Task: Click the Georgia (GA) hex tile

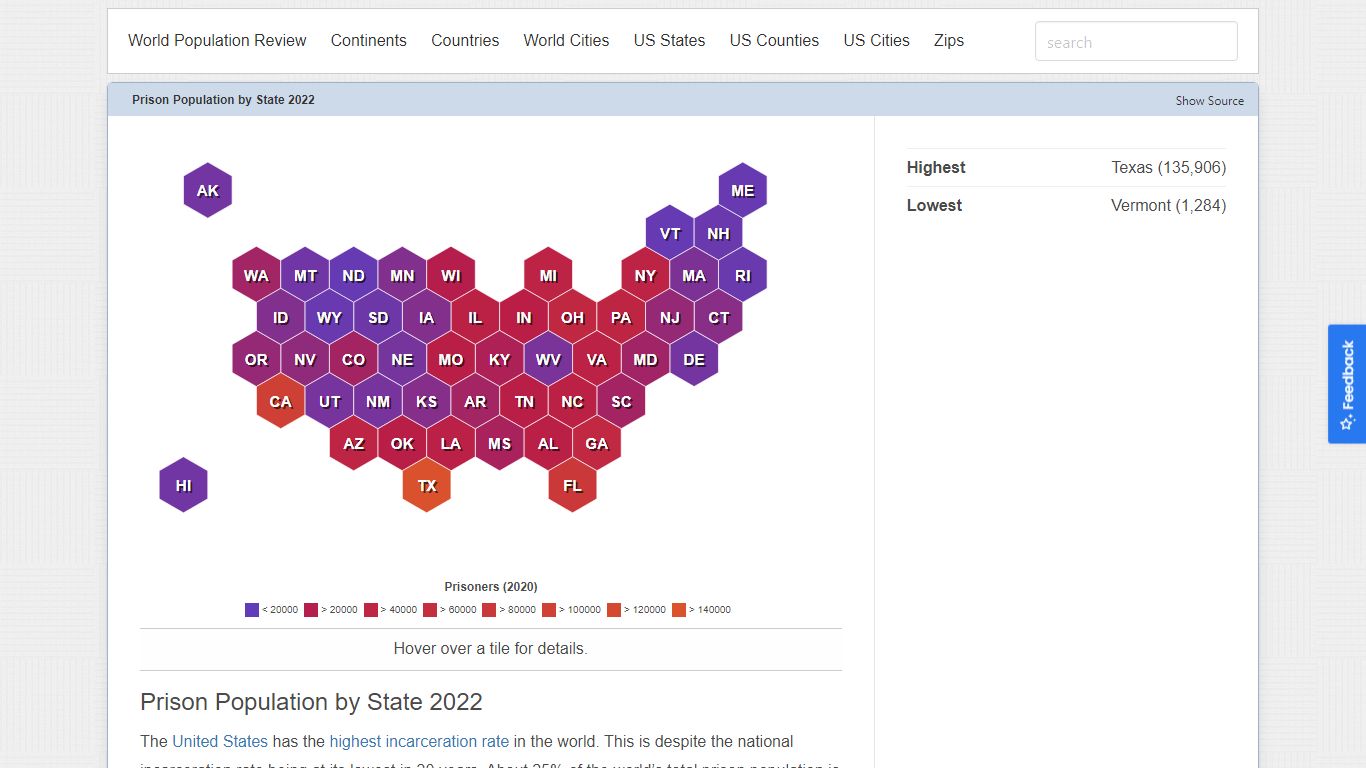Action: [597, 443]
